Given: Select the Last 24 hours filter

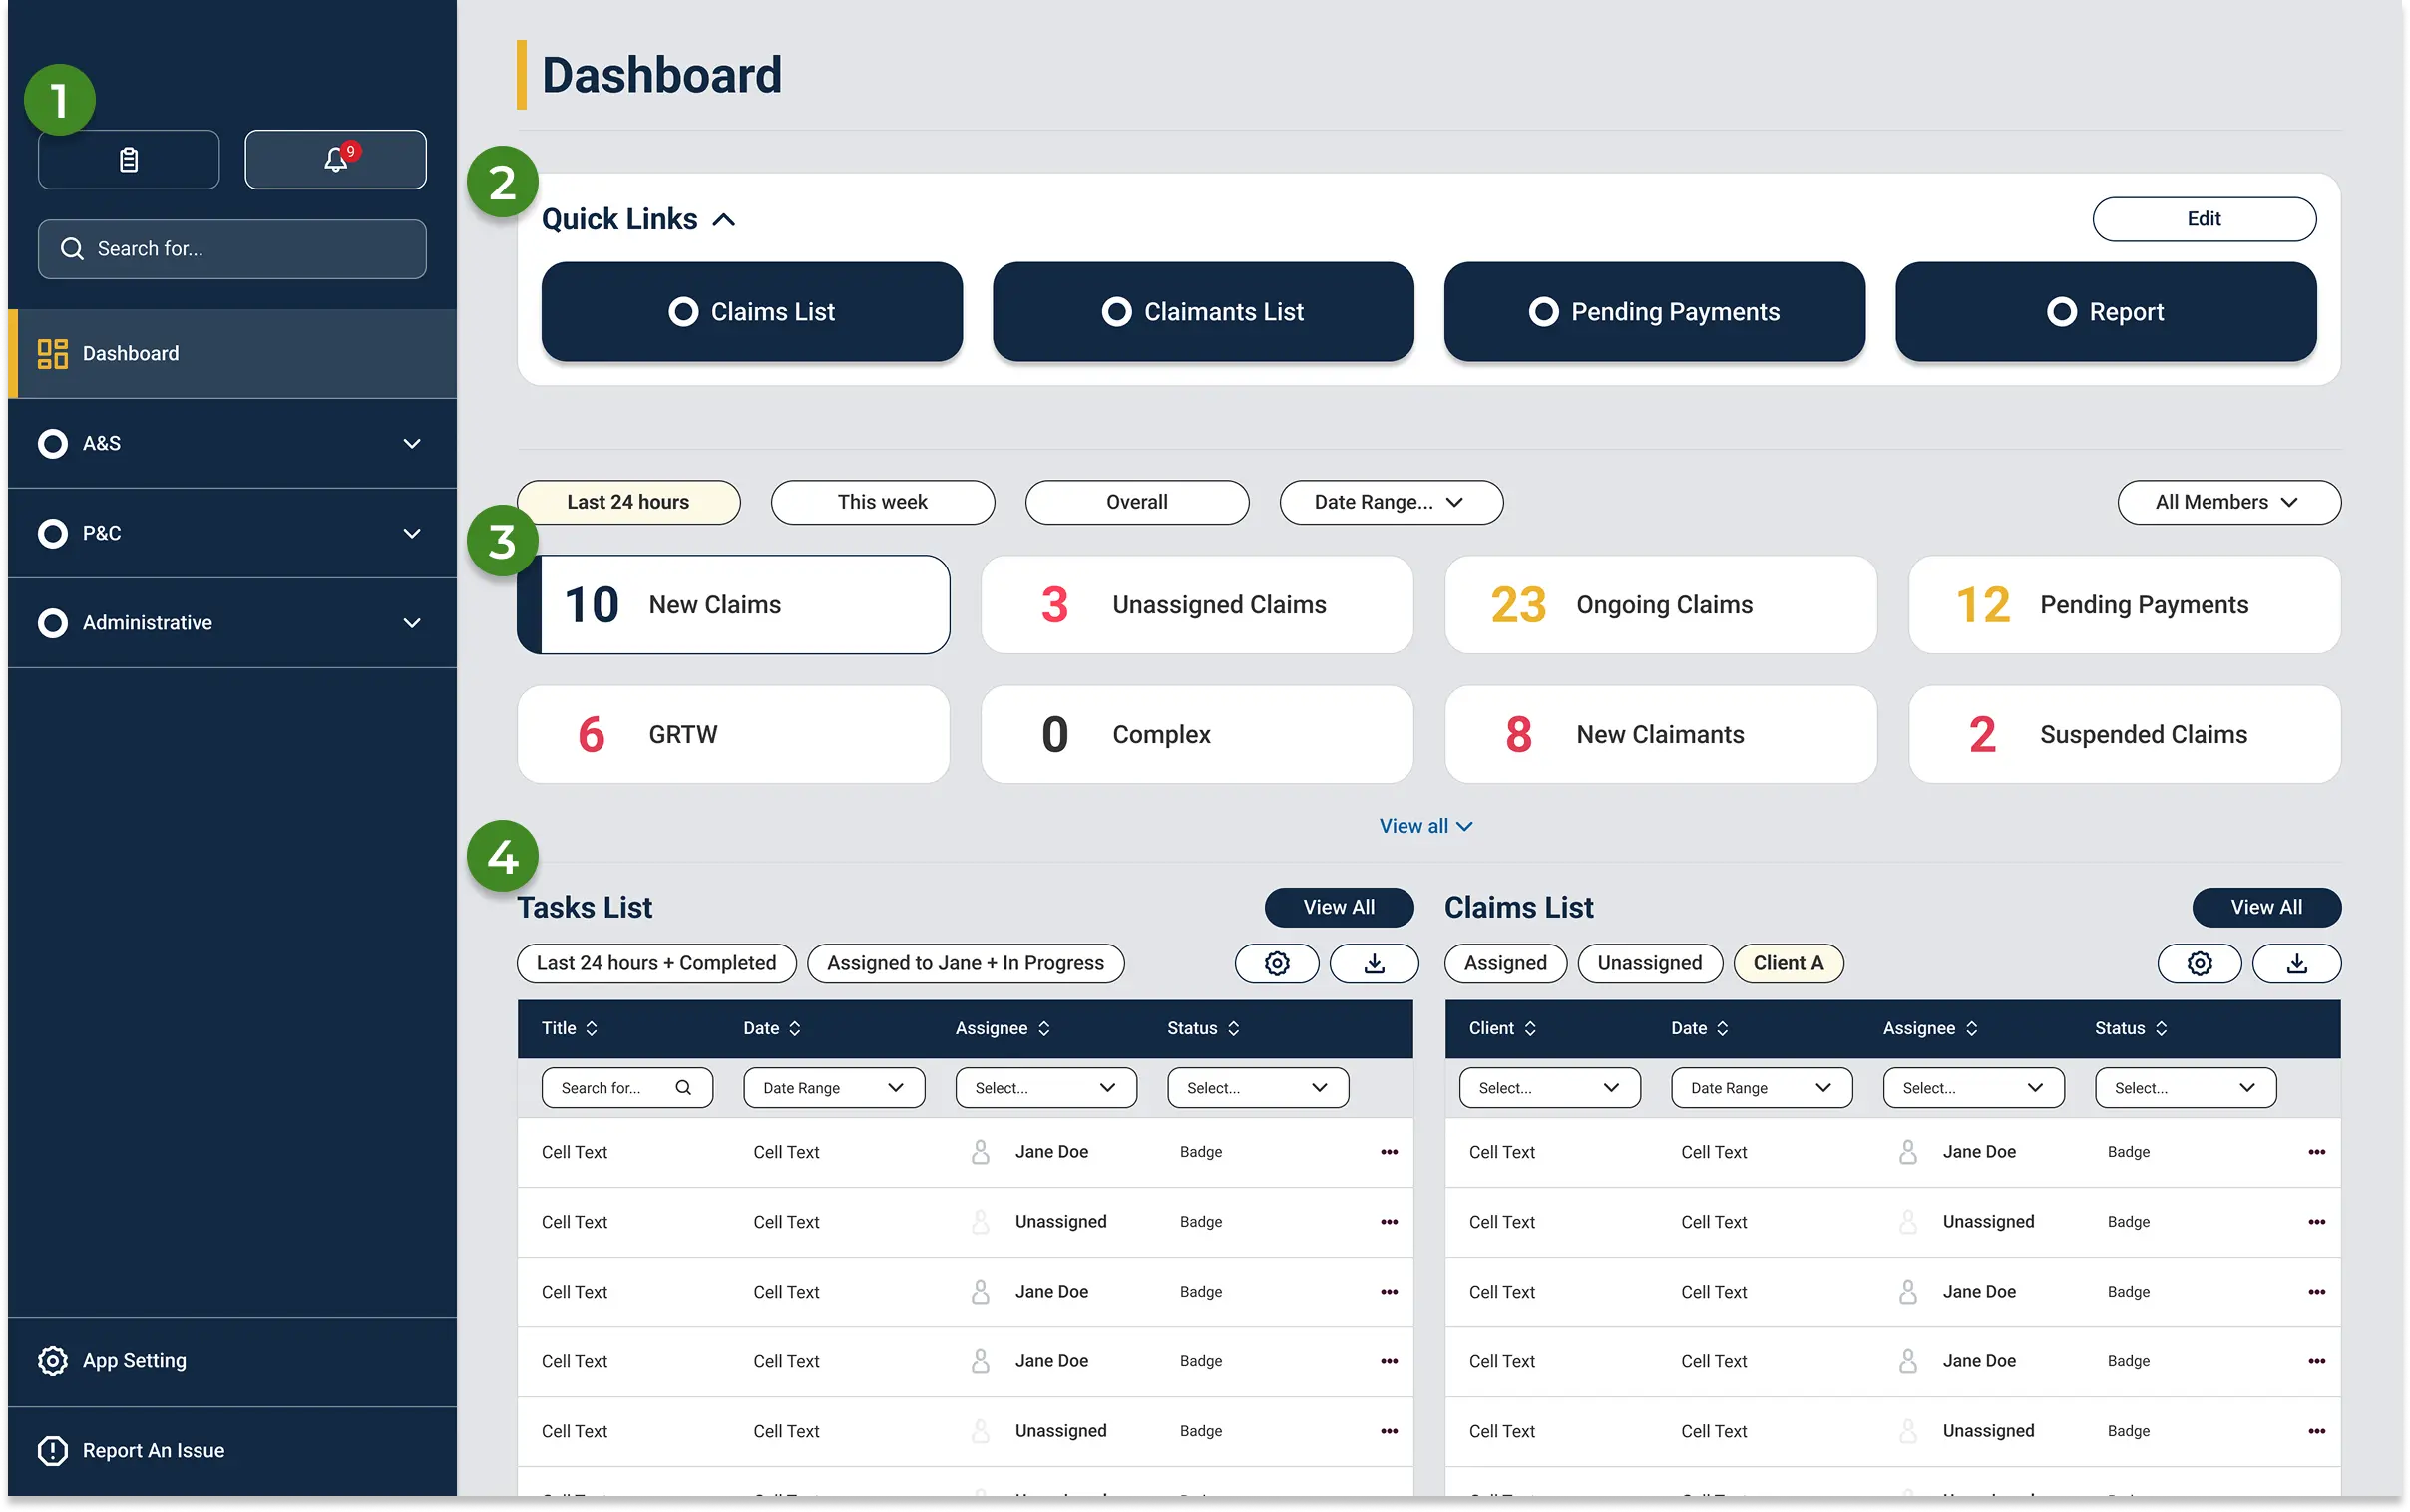Looking at the screenshot, I should pyautogui.click(x=628, y=502).
